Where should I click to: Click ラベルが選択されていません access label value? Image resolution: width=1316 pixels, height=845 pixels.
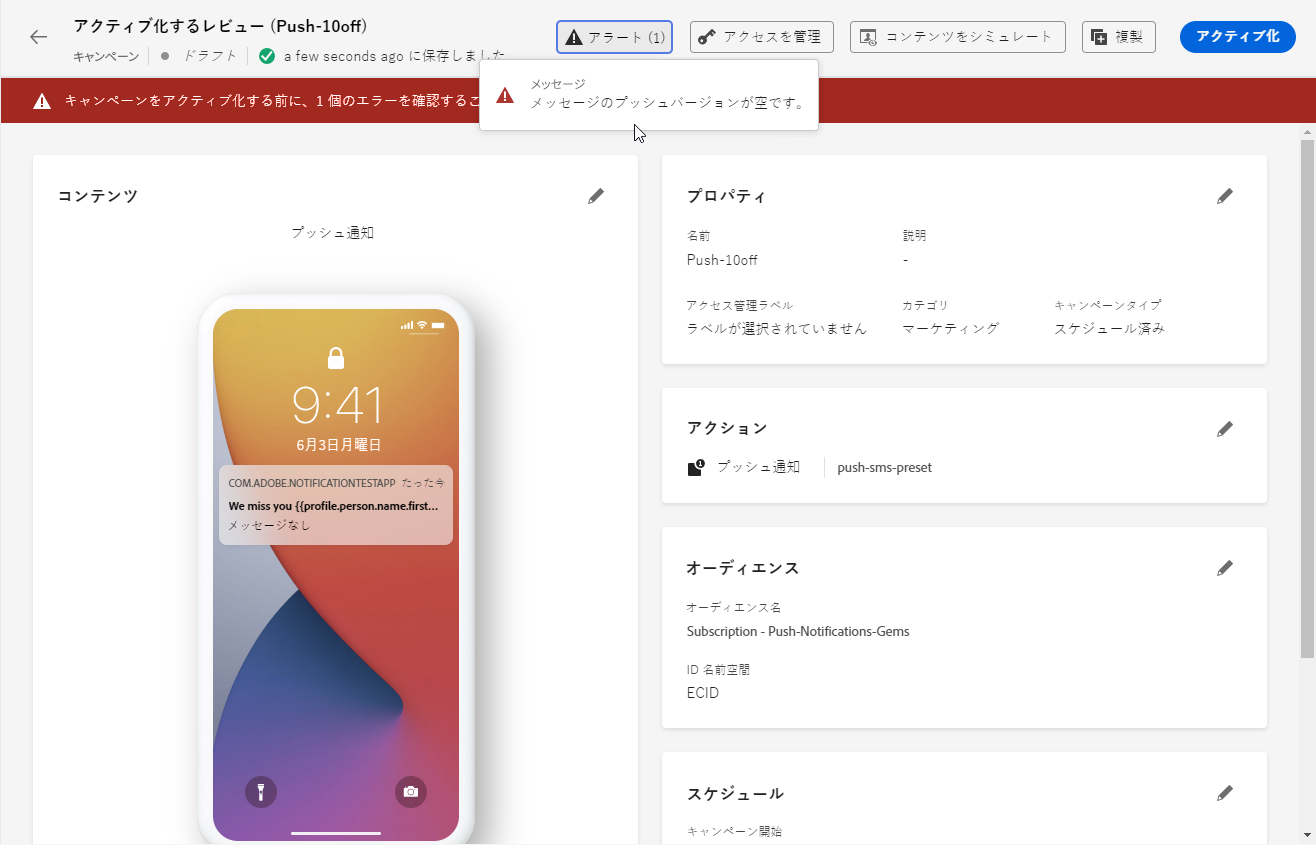click(777, 328)
